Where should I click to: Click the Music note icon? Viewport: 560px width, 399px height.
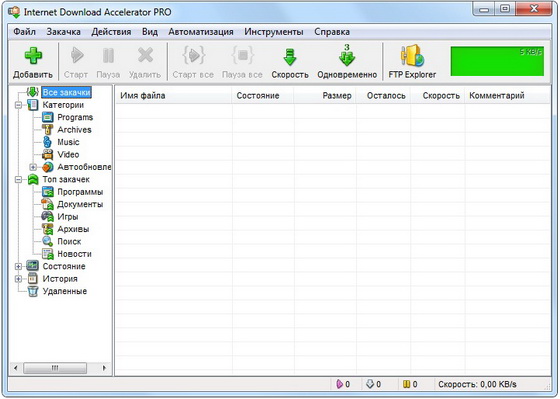pyautogui.click(x=47, y=142)
